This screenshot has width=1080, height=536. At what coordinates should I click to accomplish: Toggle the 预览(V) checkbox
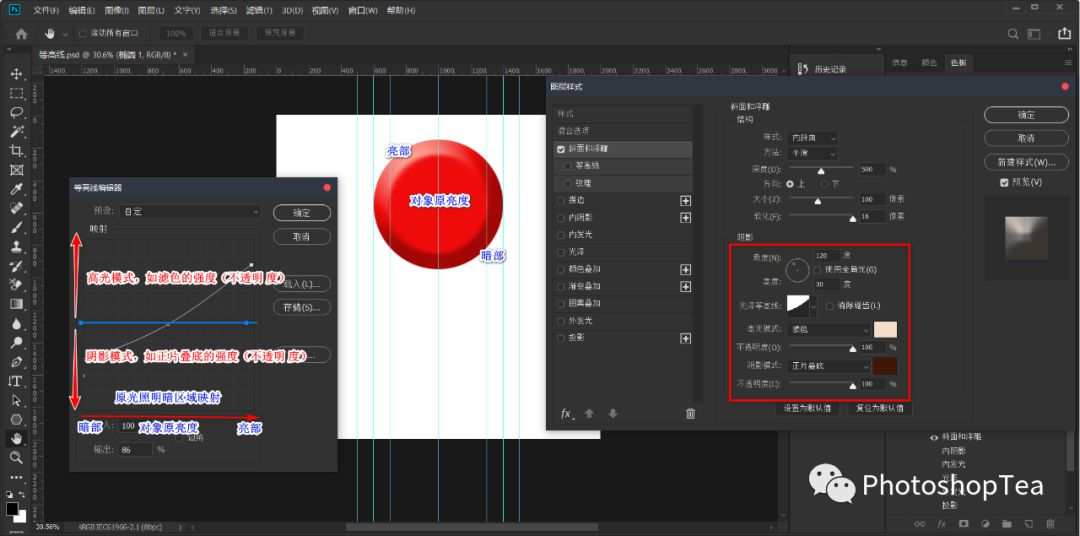[x=1004, y=183]
